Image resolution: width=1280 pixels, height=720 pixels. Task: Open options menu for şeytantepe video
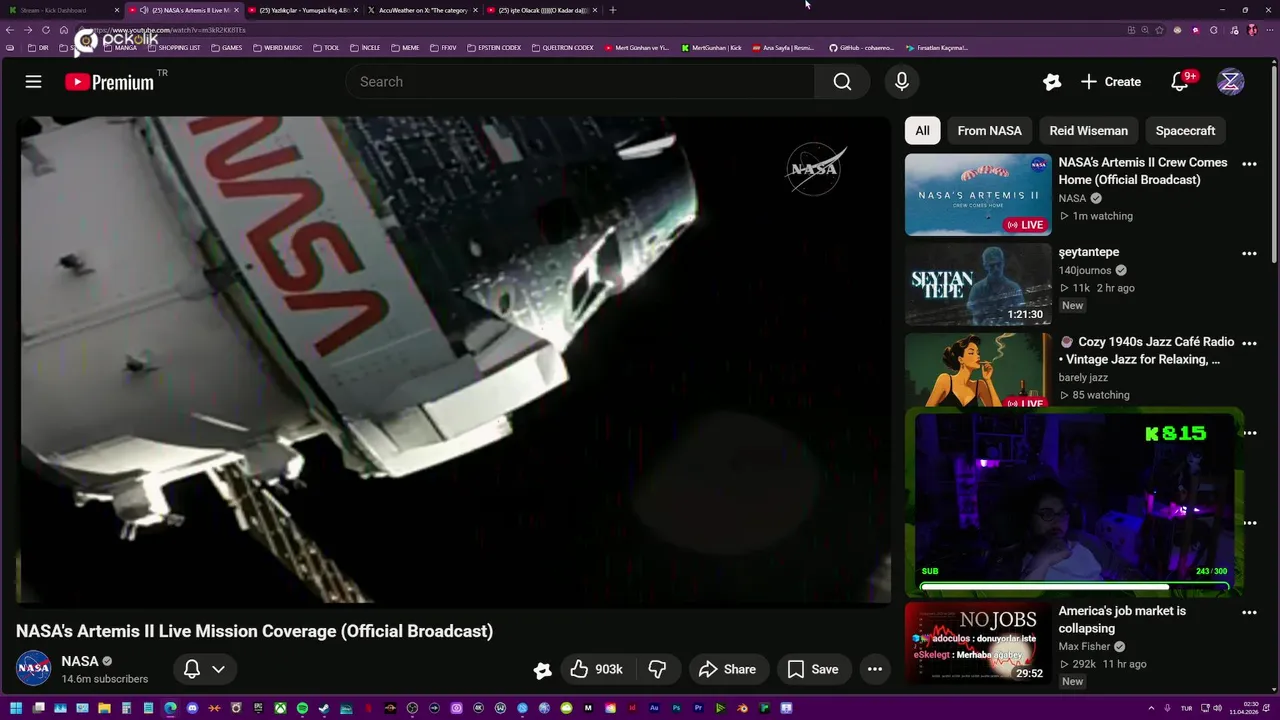pos(1249,254)
